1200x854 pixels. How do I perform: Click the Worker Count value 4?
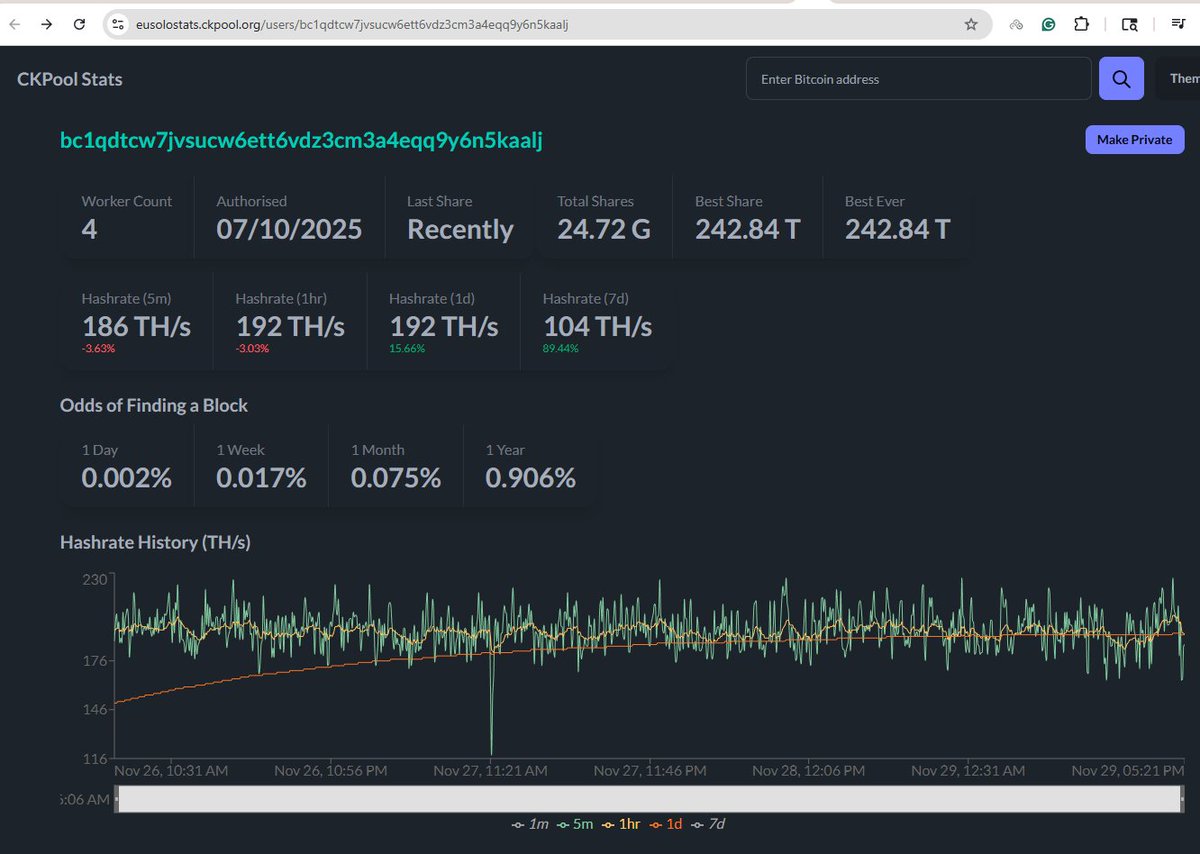click(x=89, y=230)
